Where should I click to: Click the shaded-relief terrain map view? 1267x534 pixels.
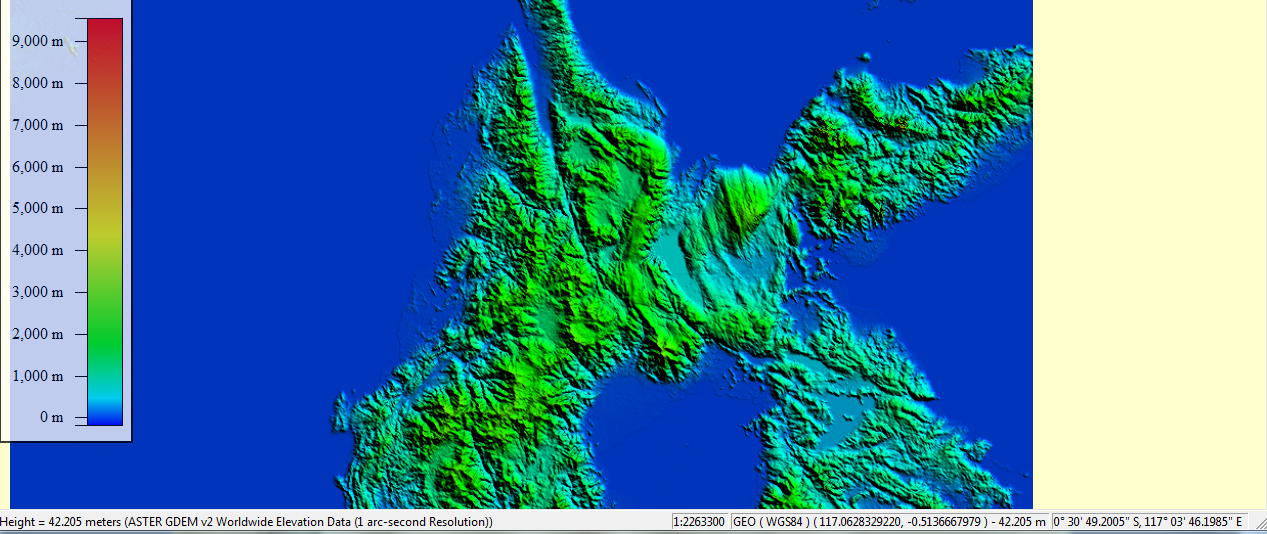click(x=521, y=254)
